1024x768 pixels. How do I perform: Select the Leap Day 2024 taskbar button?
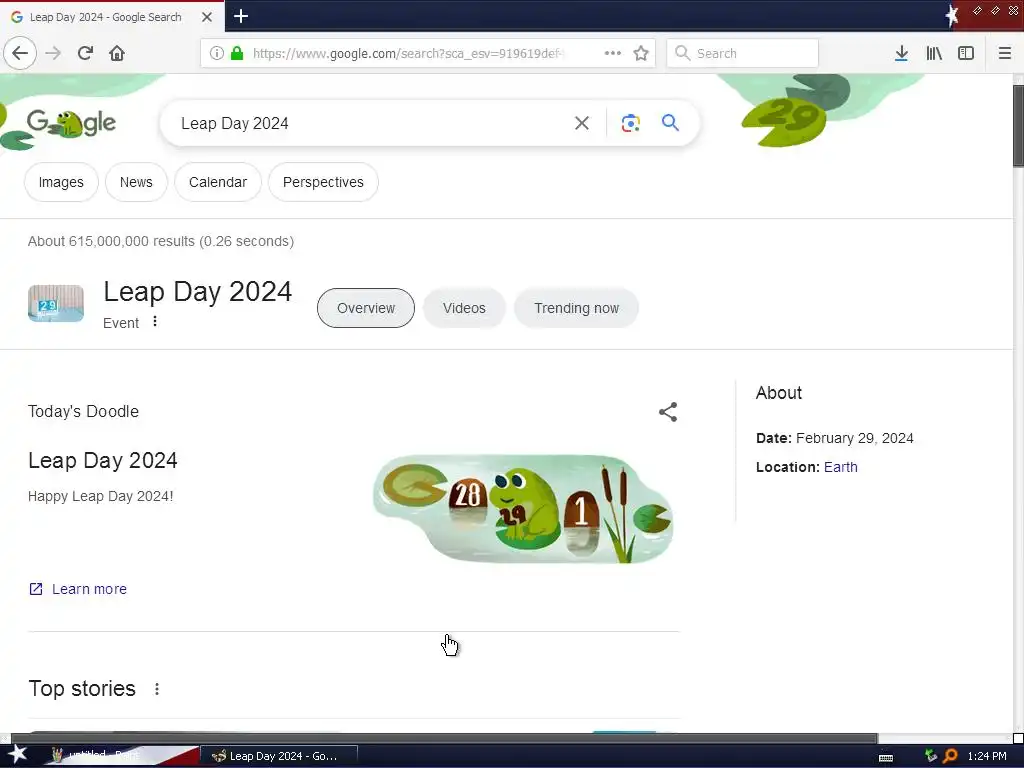point(280,756)
